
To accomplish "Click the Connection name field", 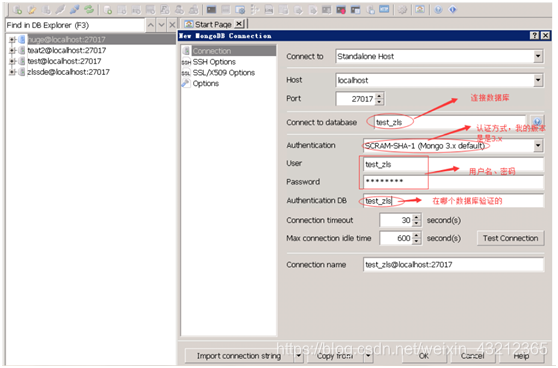I will [453, 264].
